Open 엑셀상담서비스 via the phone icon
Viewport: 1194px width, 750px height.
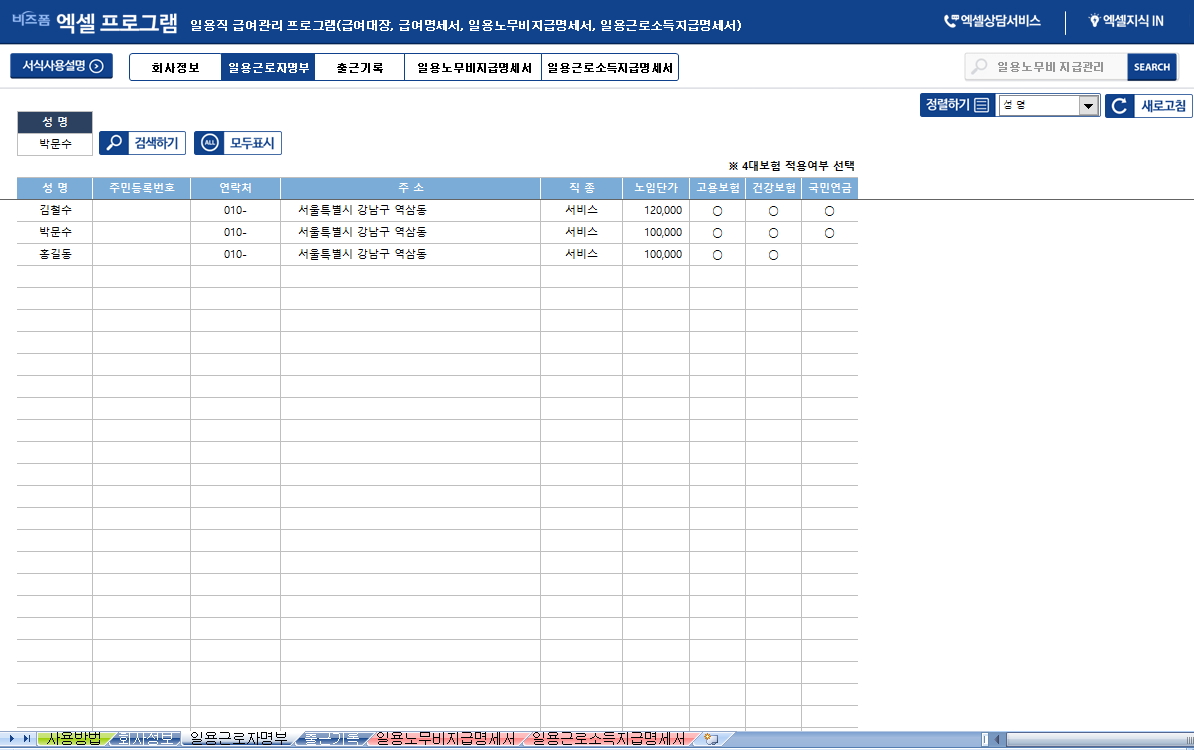(950, 21)
